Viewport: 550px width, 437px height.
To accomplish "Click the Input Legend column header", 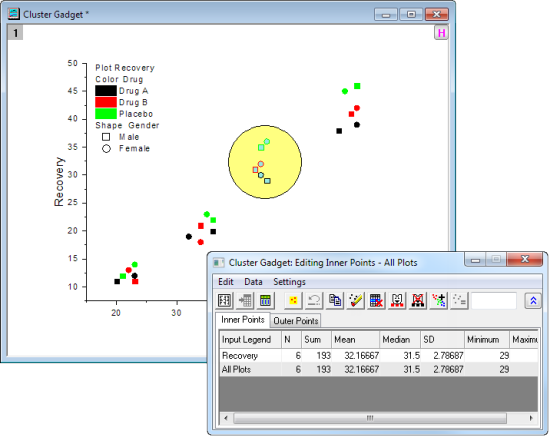I will [x=250, y=339].
